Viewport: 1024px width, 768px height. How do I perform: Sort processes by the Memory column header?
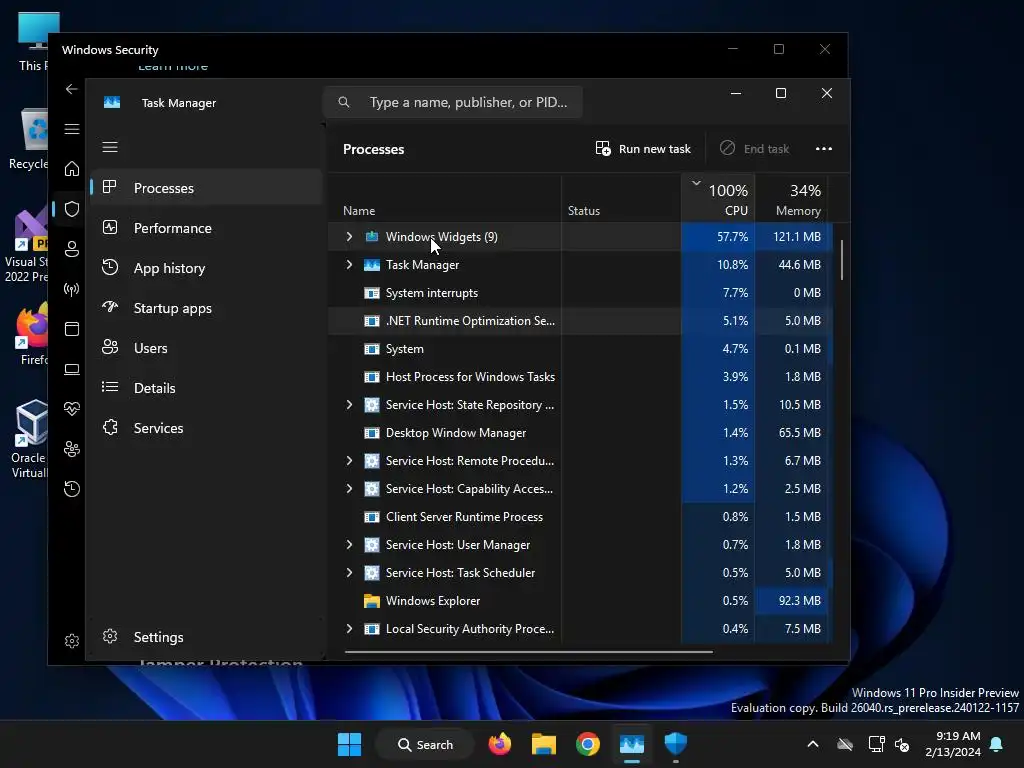[x=792, y=199]
